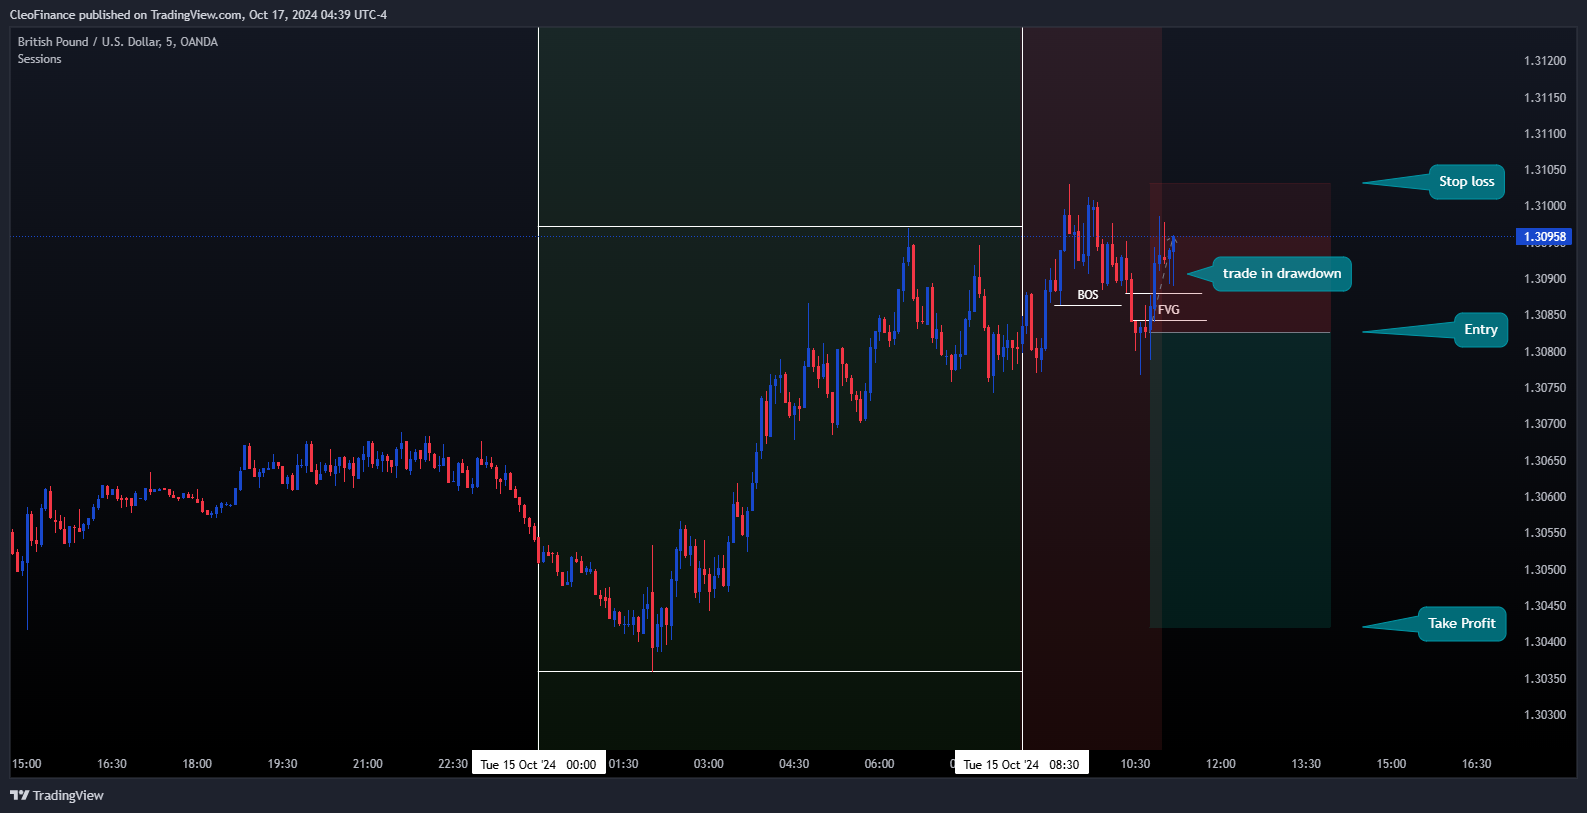This screenshot has width=1587, height=813.
Task: Click the 18:00 time axis label
Action: point(197,764)
